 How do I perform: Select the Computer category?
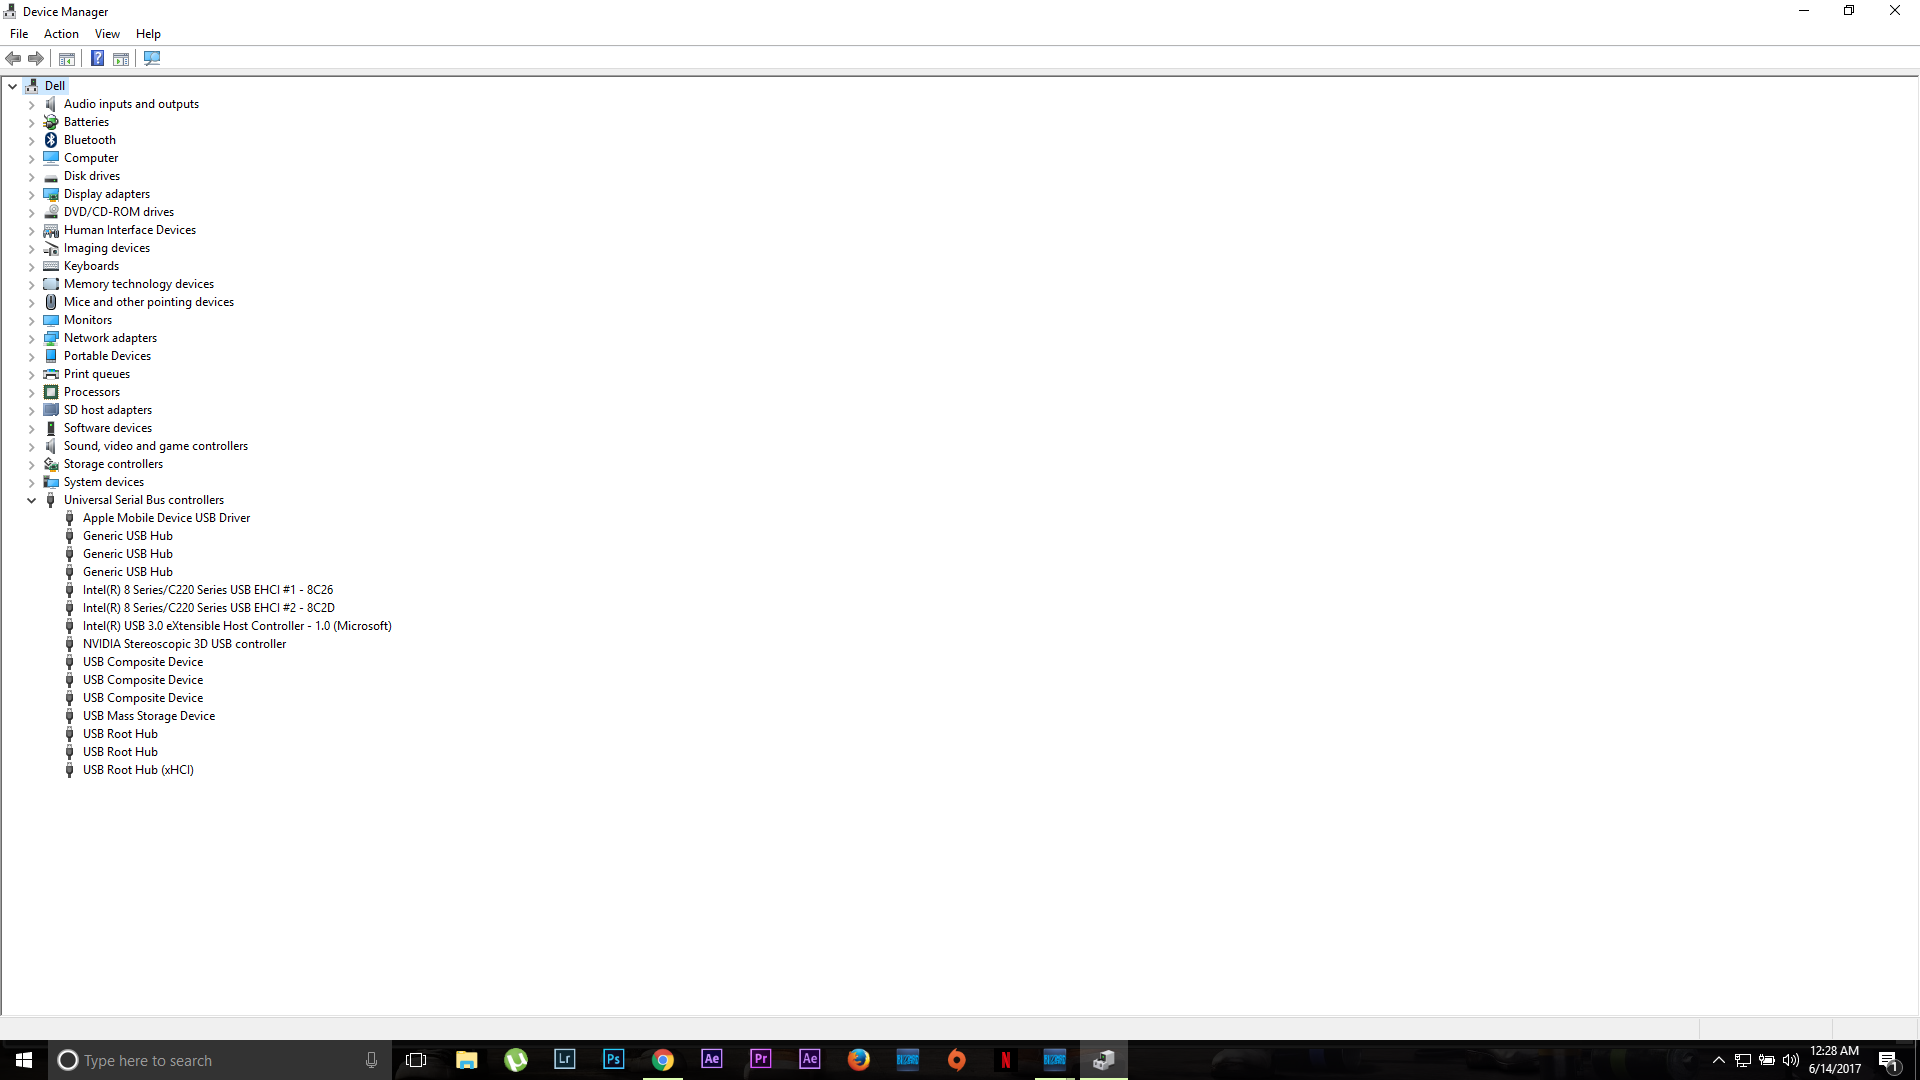pos(91,158)
